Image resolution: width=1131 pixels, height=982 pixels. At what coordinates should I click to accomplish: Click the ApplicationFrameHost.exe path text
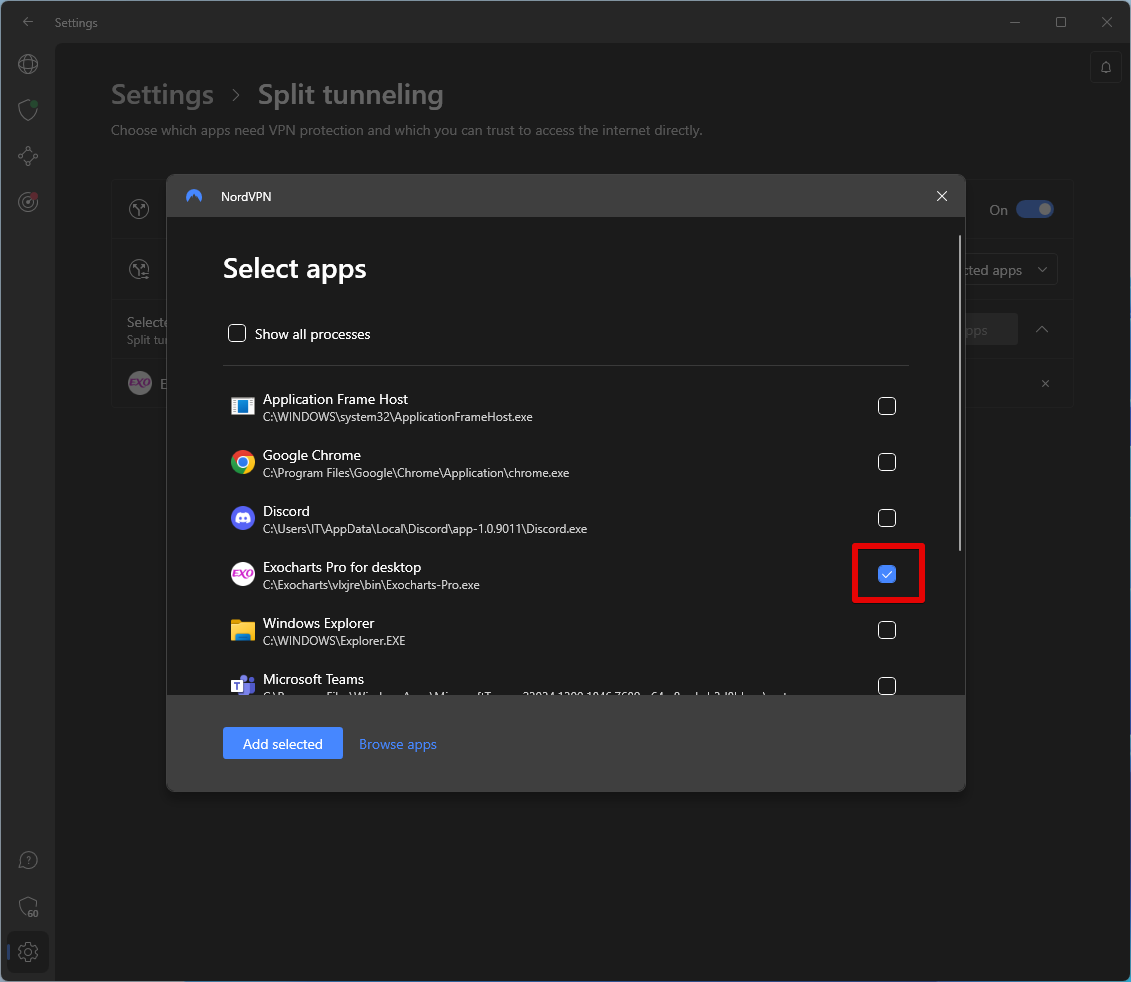coord(397,417)
